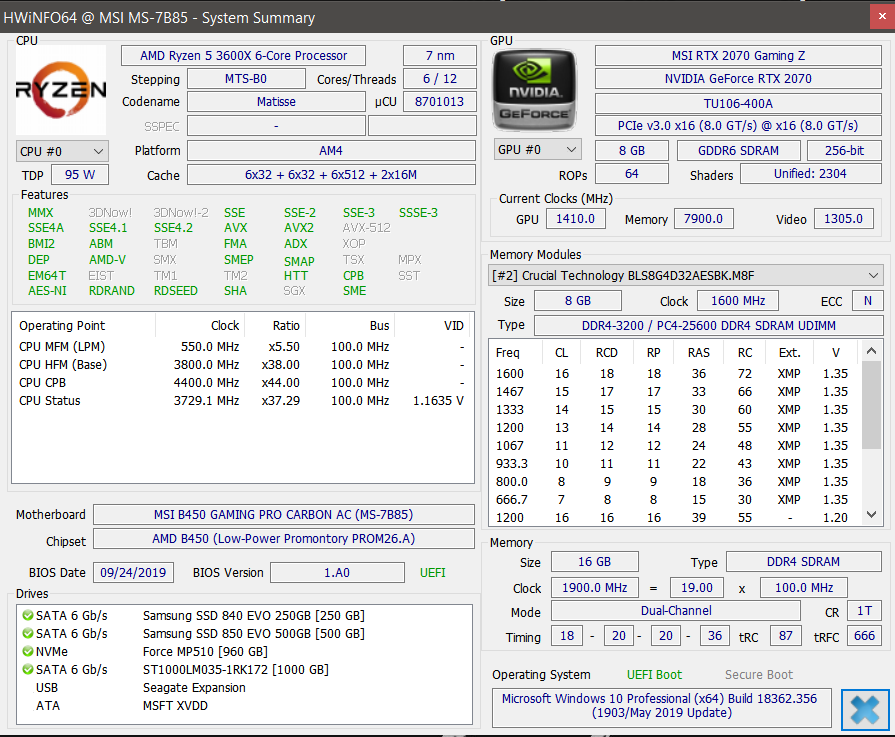
Task: Click the 1467 frequency timing row
Action: click(x=674, y=392)
